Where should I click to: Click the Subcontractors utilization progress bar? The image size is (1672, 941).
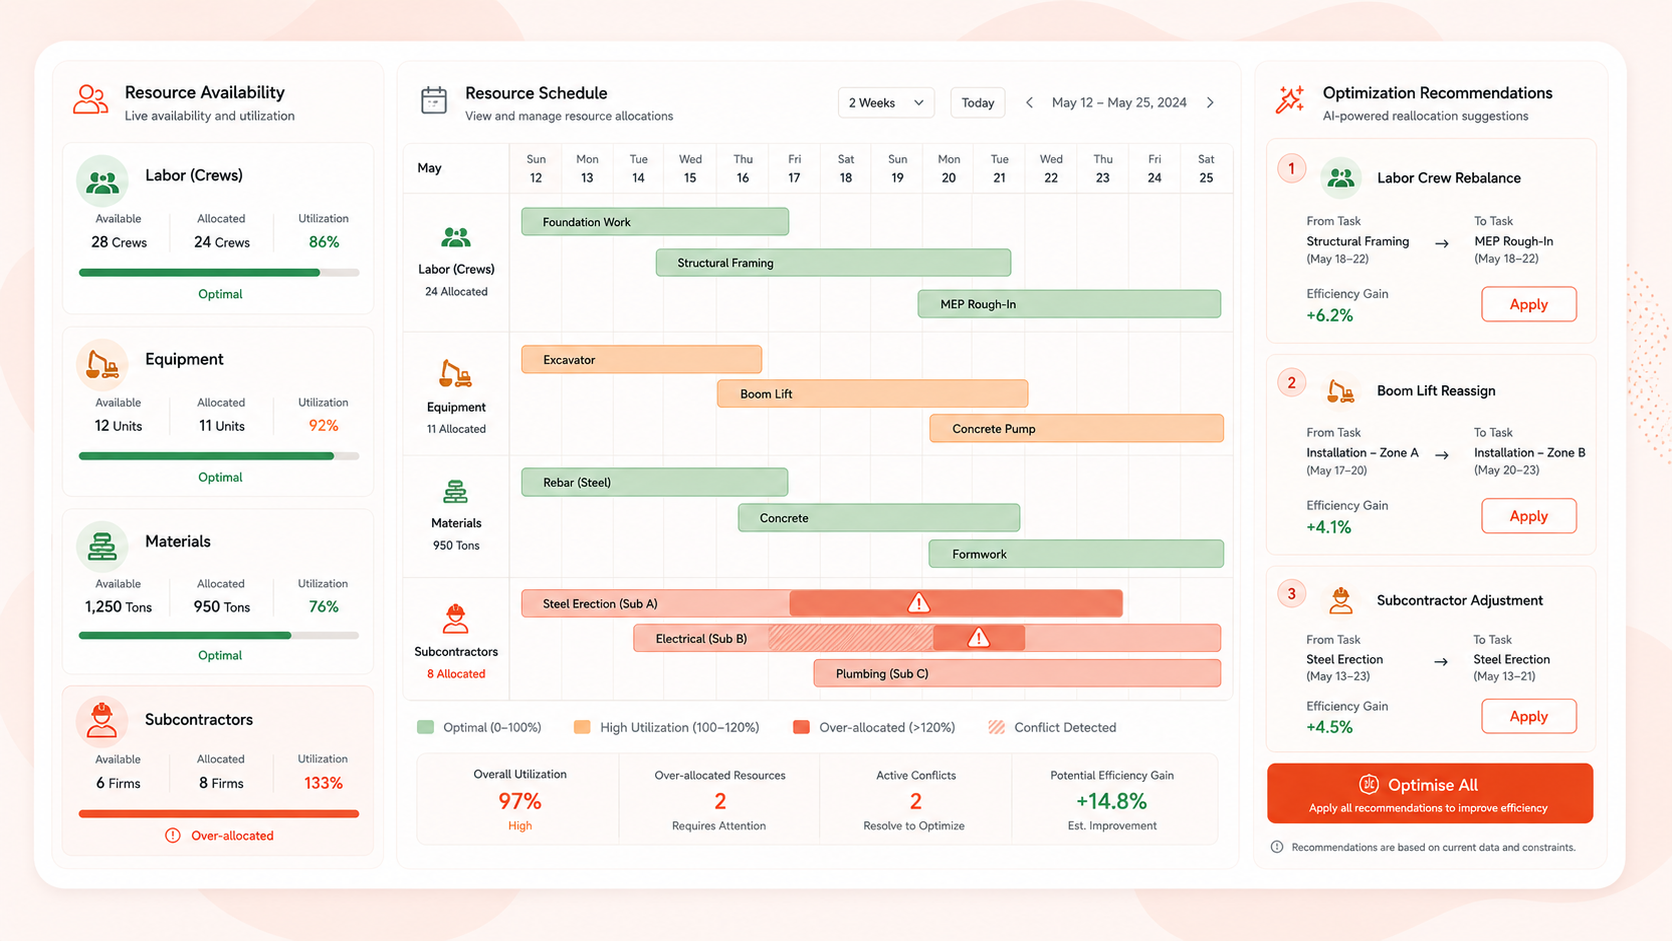coord(219,814)
